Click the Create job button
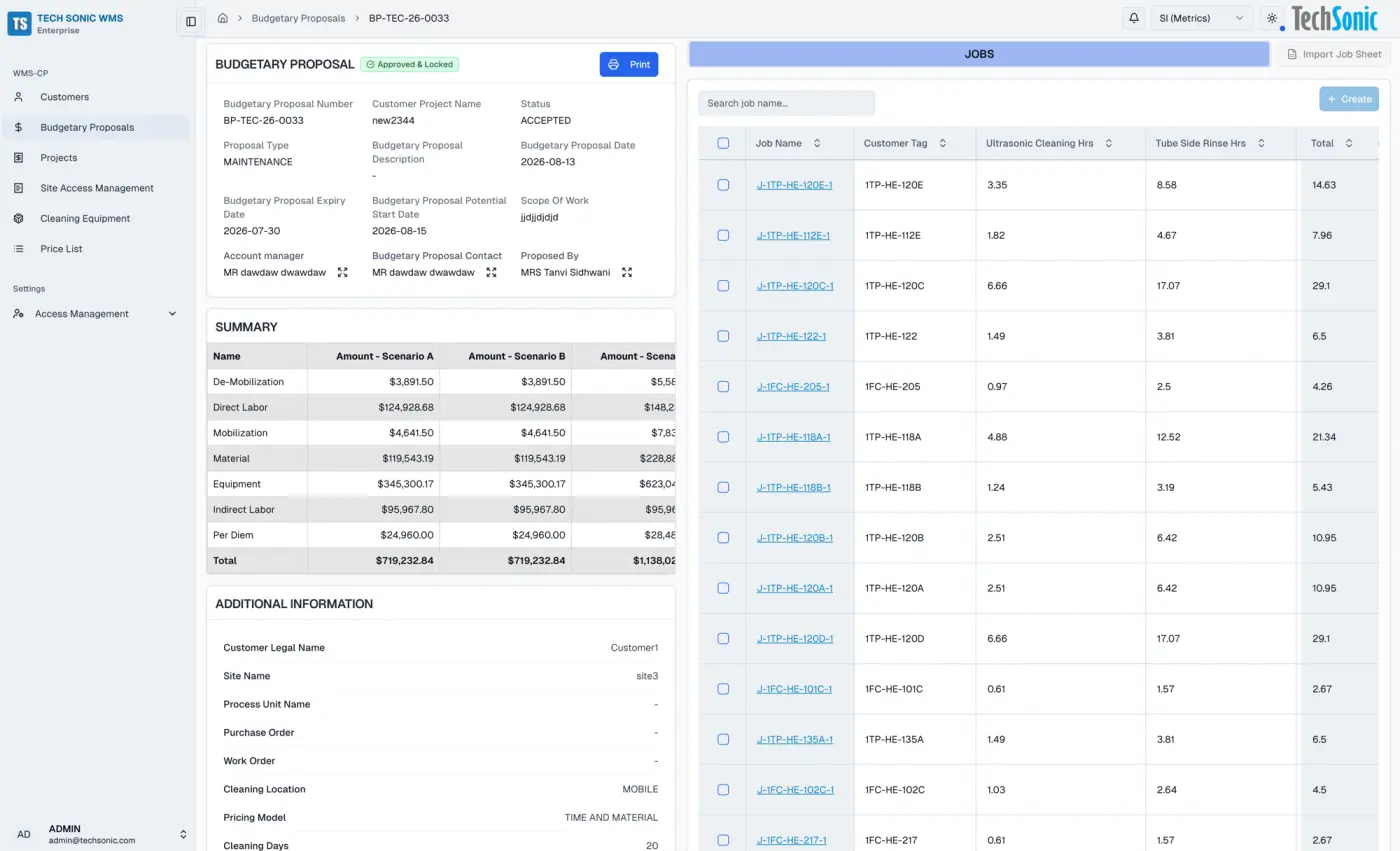 click(1349, 99)
